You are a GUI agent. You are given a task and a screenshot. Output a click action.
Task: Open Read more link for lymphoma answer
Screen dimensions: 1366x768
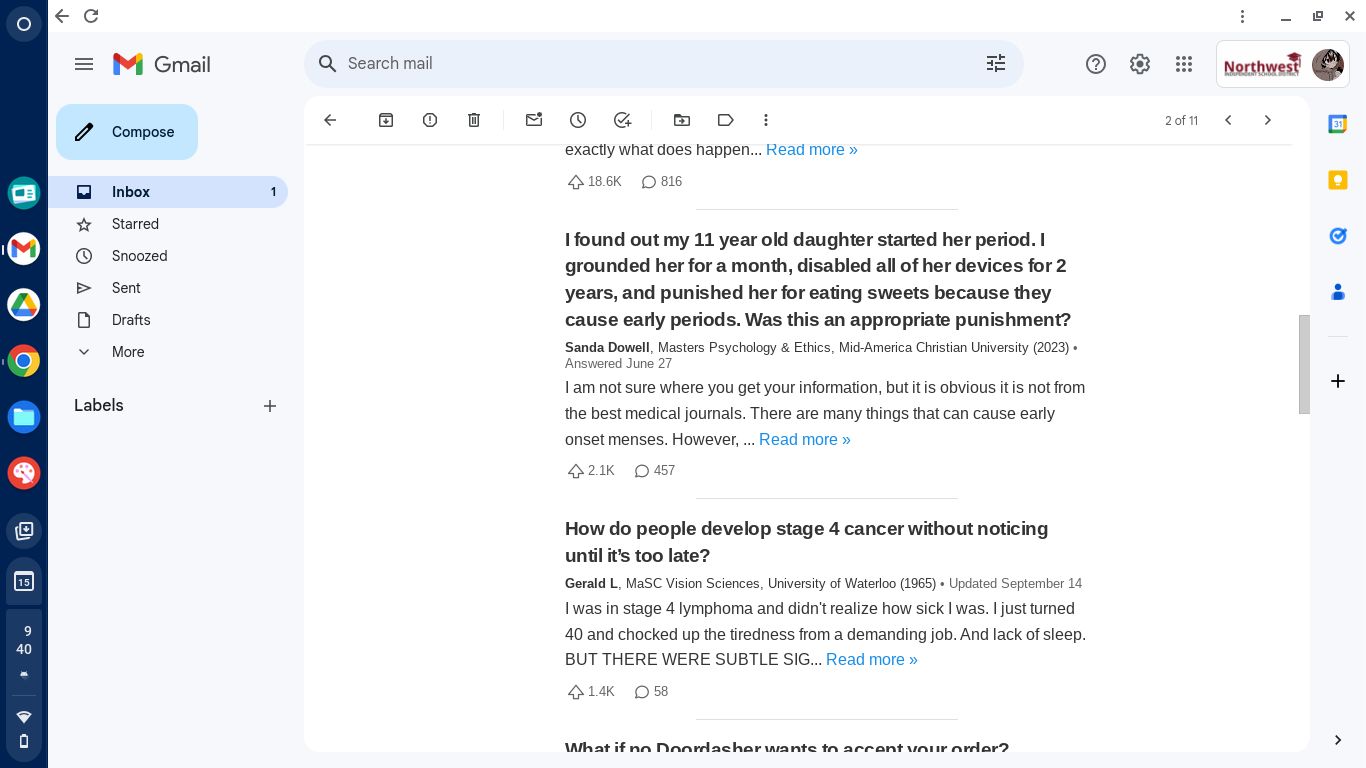coord(871,660)
